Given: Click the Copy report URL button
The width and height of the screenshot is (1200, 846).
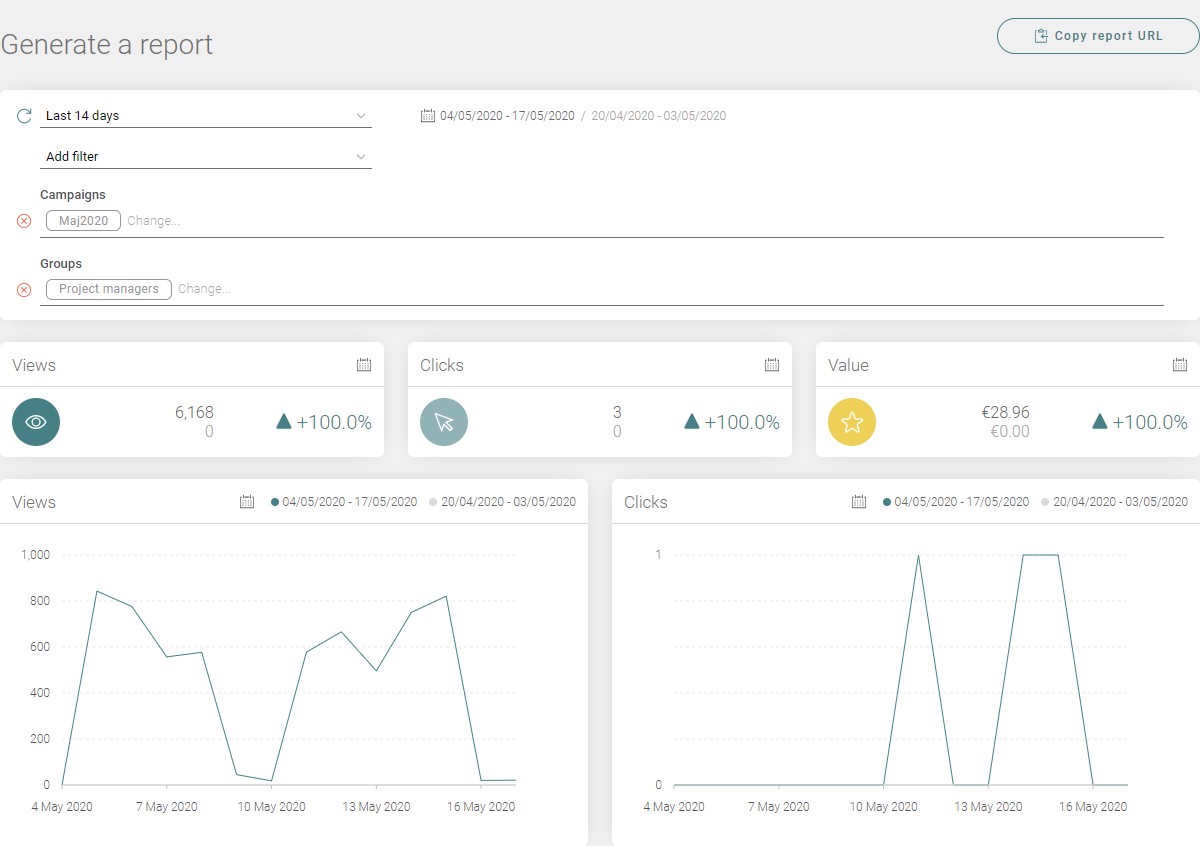Looking at the screenshot, I should 1098,36.
